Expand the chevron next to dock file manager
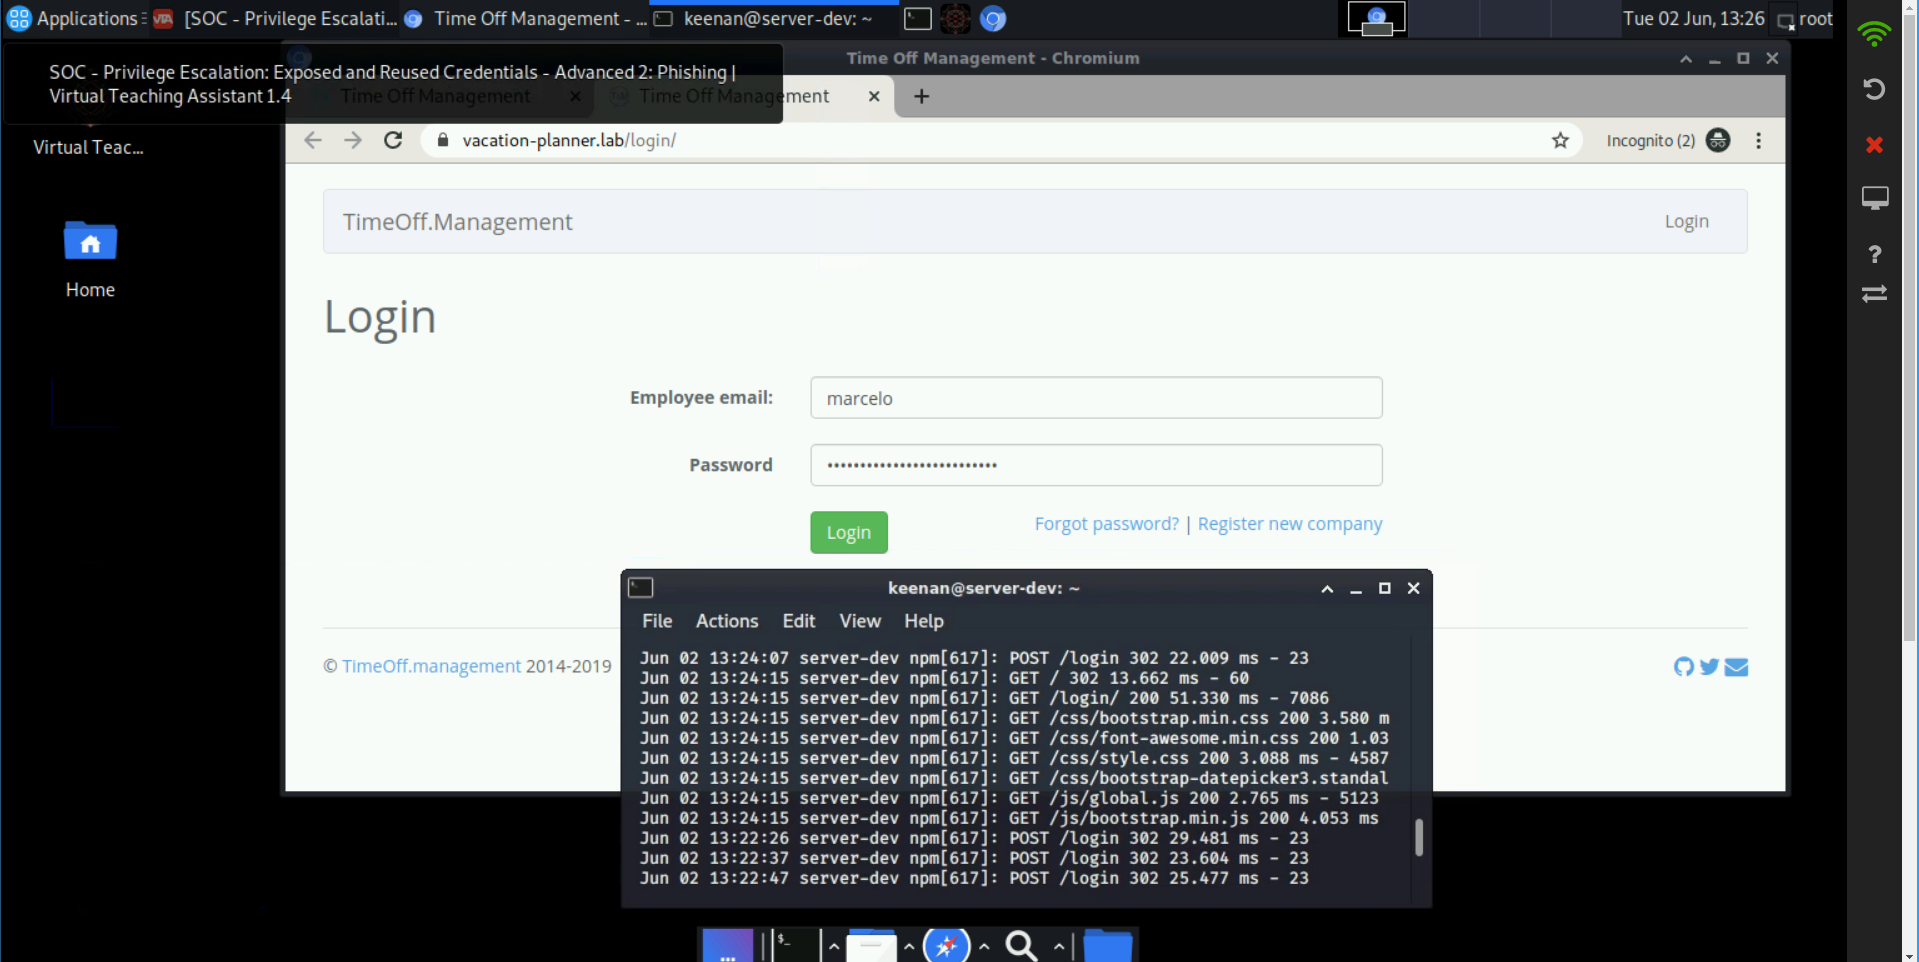This screenshot has height=962, width=1919. pos(908,945)
